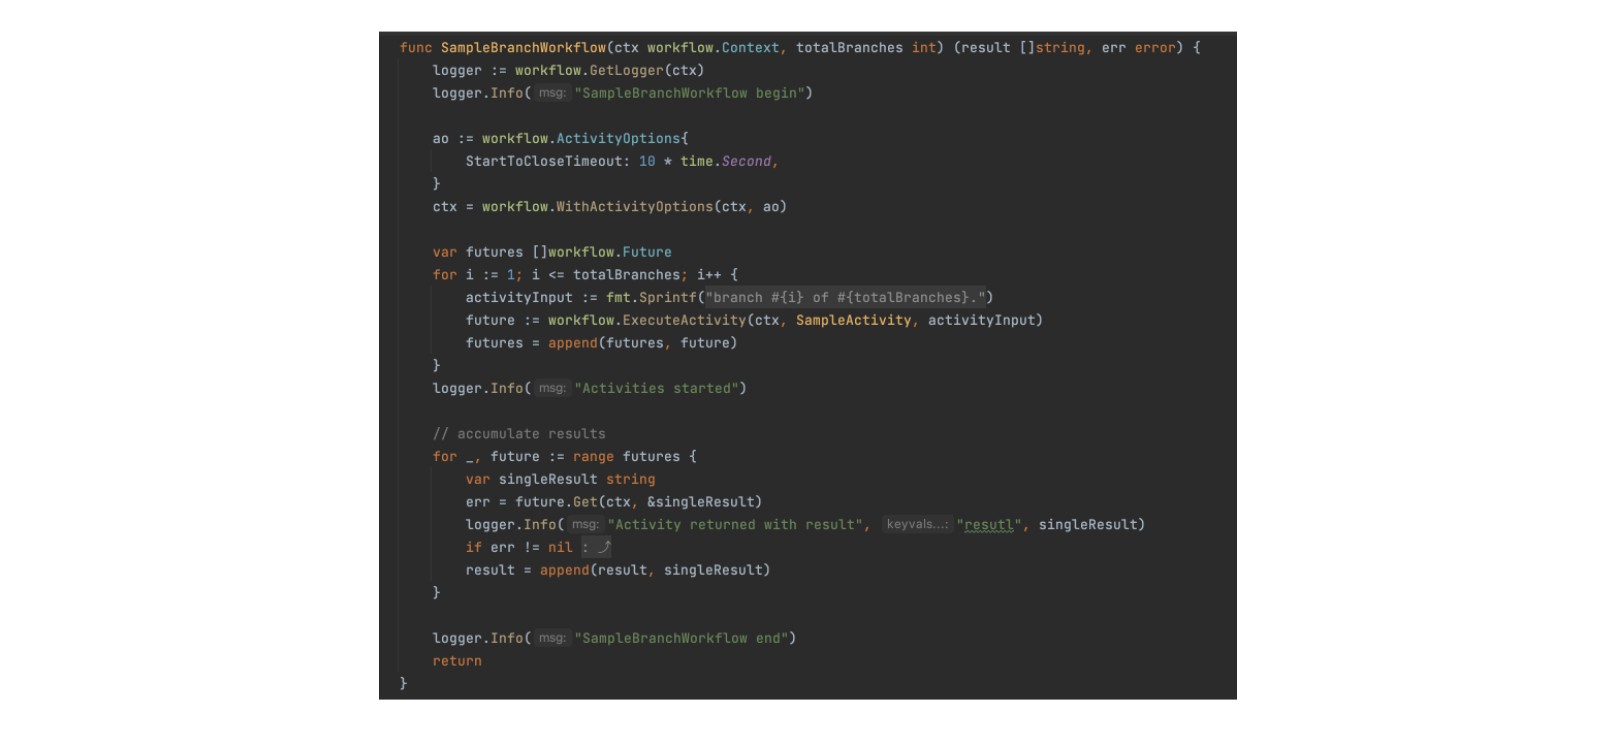This screenshot has width=1620, height=730.
Task: Click the "SampleBranchWorkflow begin" string
Action: (690, 93)
